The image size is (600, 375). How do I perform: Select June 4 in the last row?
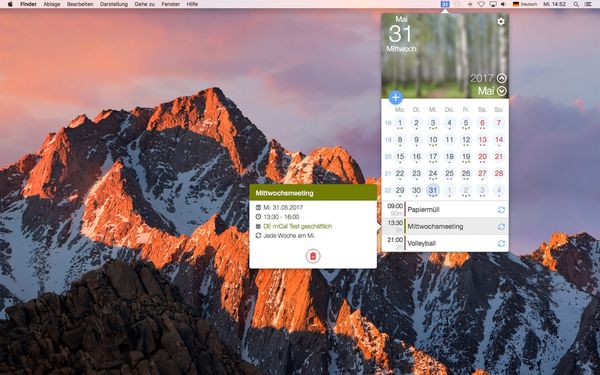499,190
